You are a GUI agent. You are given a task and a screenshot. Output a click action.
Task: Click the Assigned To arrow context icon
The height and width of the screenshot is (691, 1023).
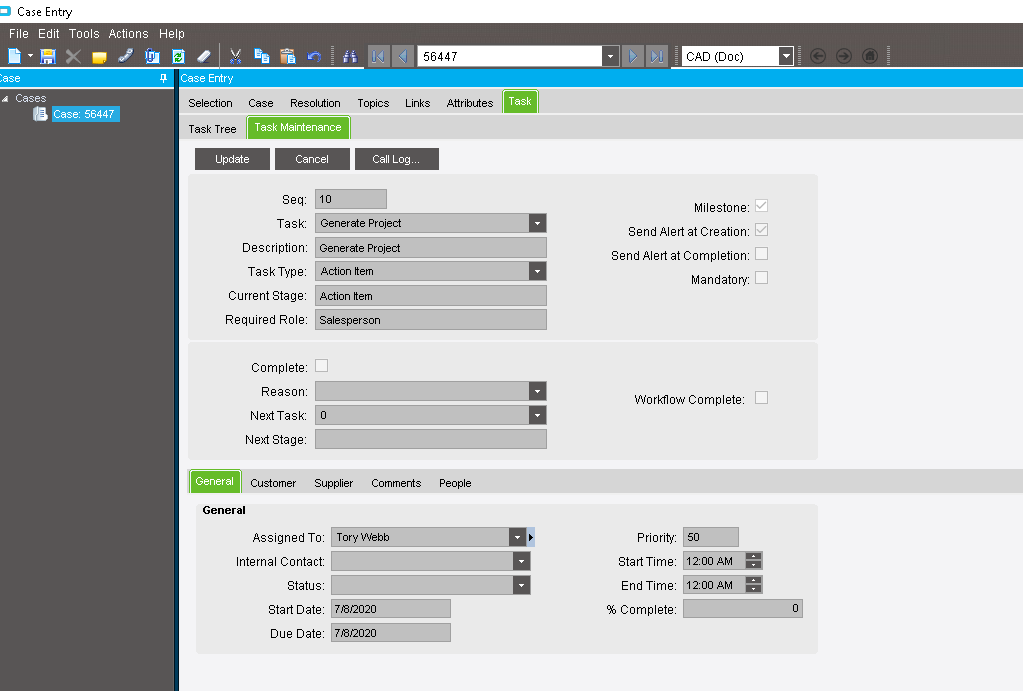click(531, 537)
